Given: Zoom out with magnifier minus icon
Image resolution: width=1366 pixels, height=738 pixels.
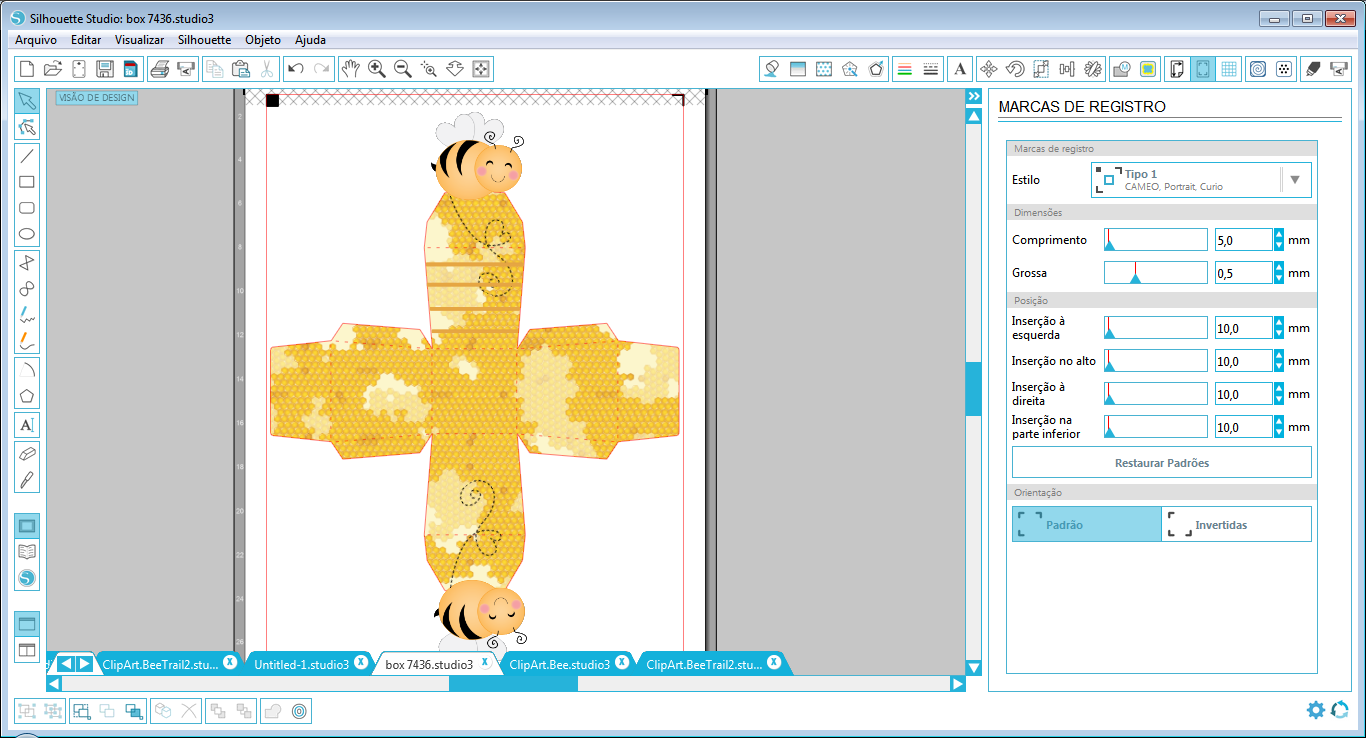Looking at the screenshot, I should point(403,69).
